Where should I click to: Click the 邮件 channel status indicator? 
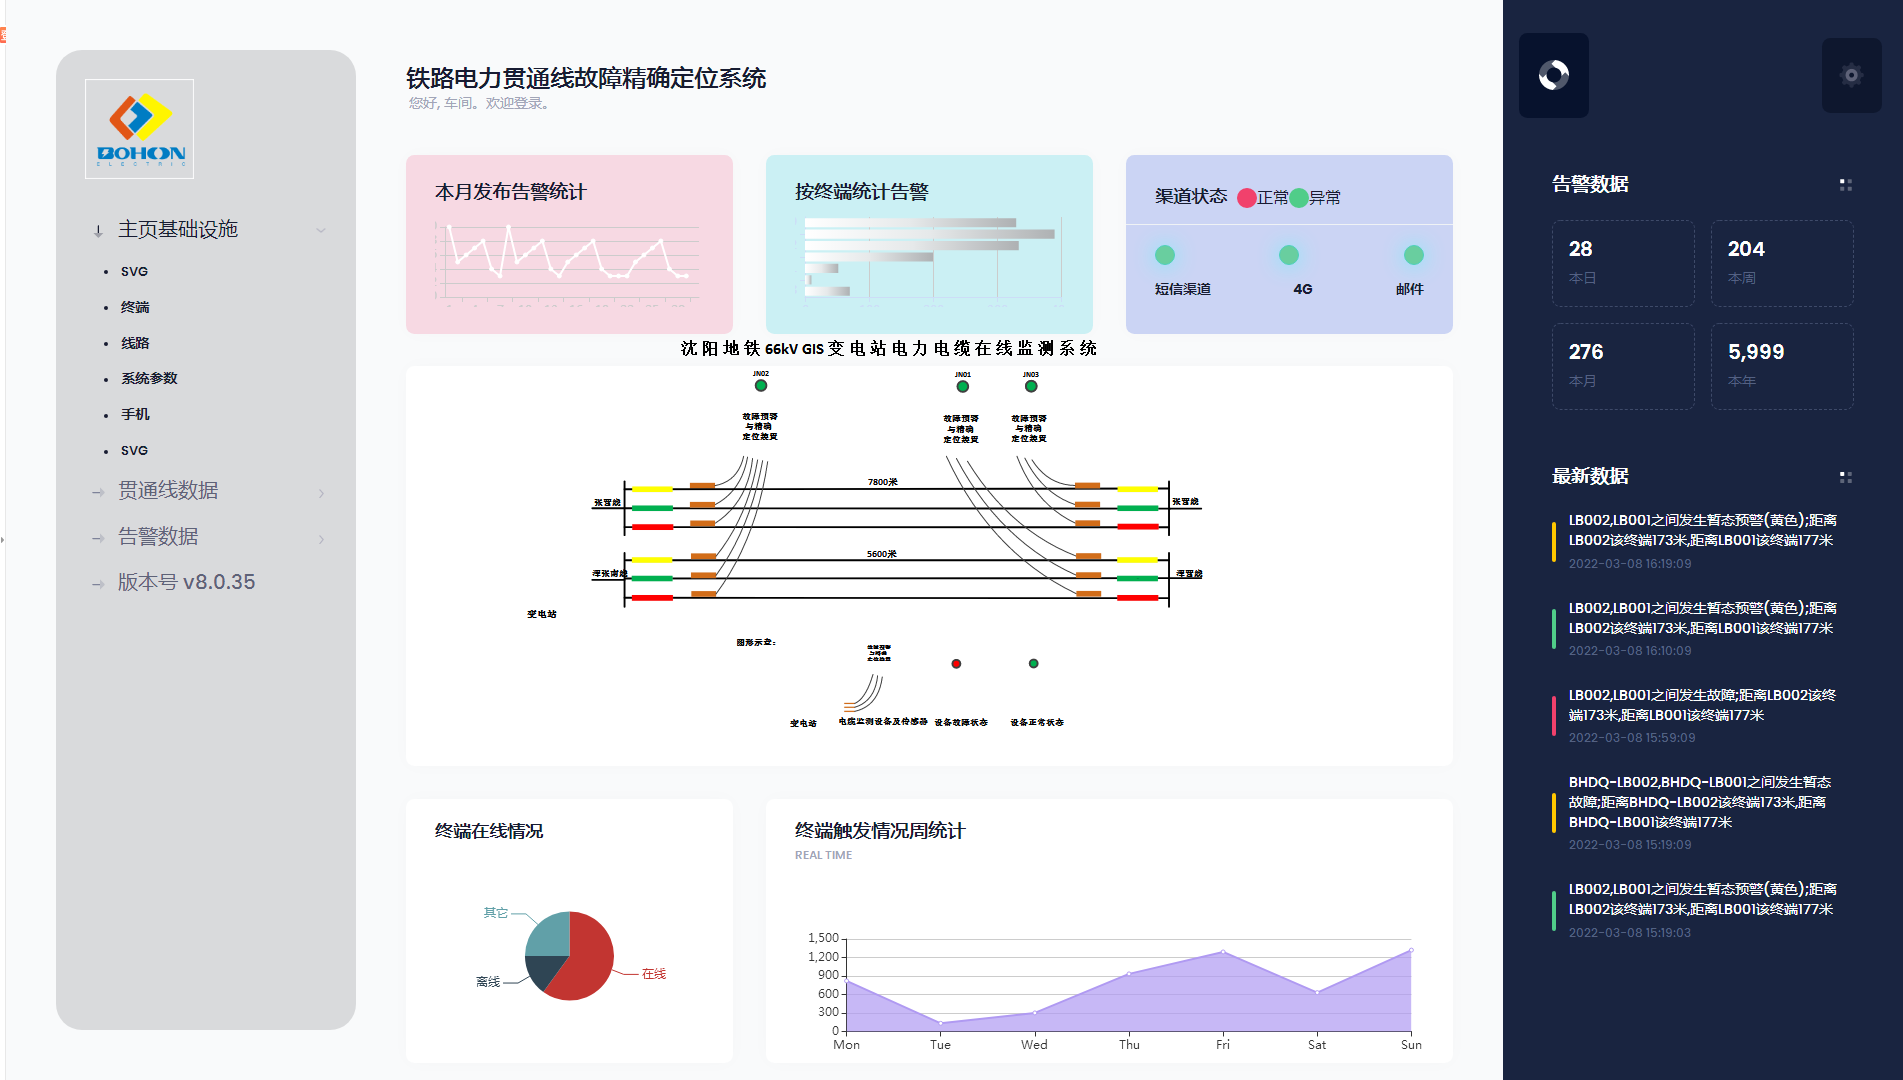[1412, 255]
